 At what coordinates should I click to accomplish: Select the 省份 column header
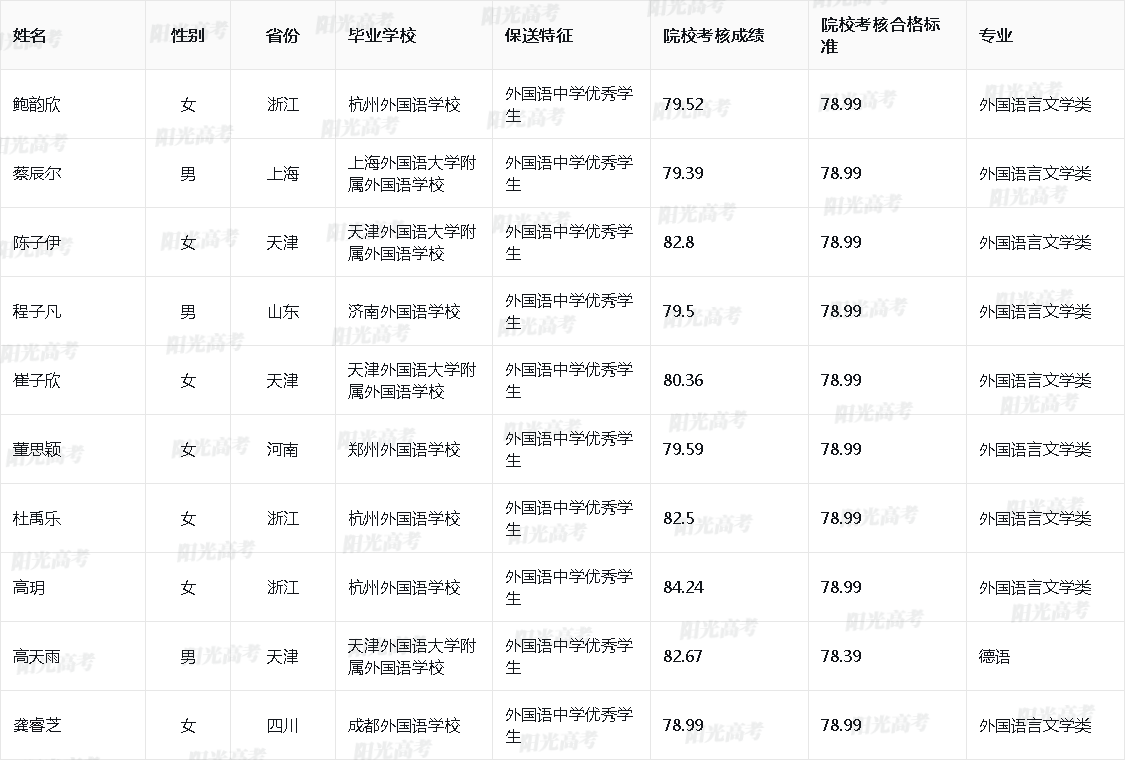tap(282, 36)
